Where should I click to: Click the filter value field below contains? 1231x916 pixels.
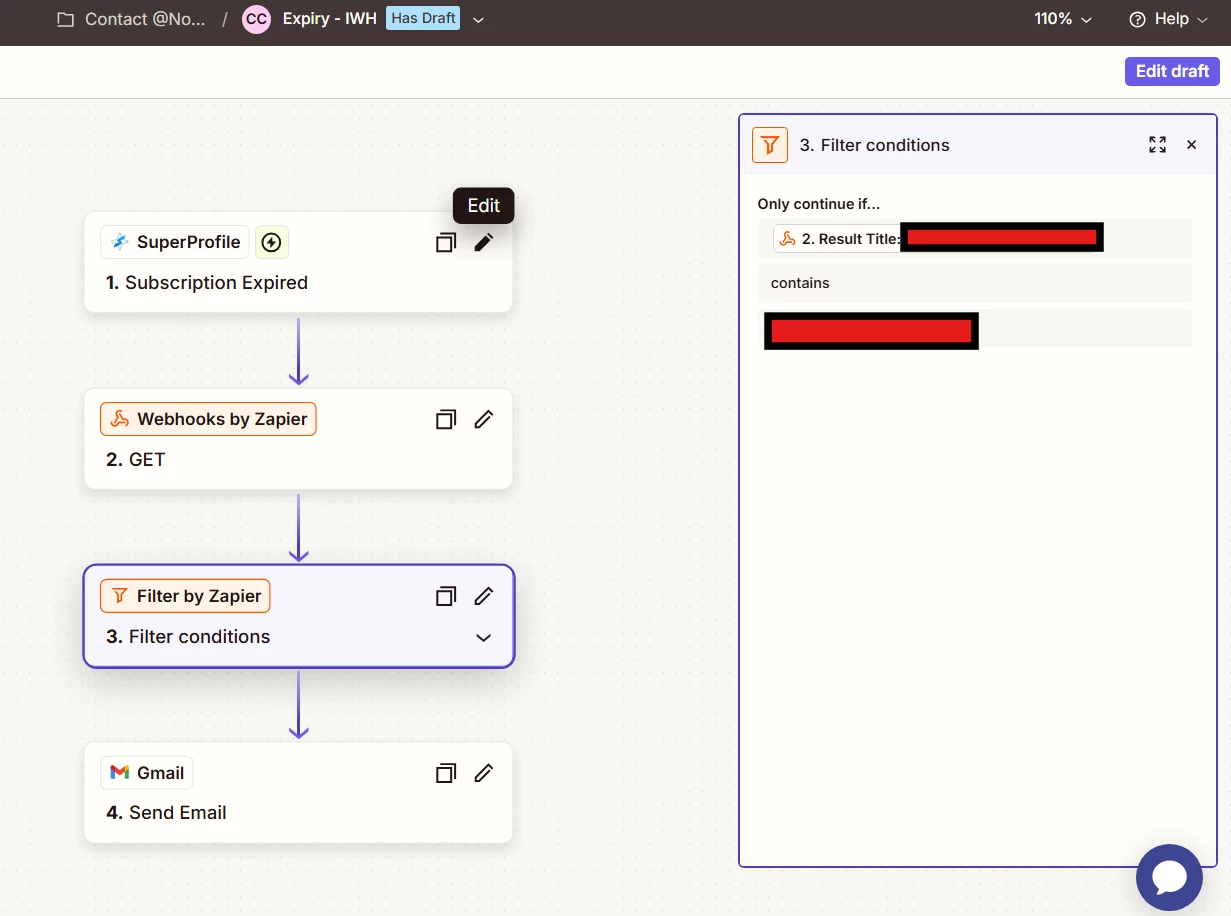tap(975, 329)
